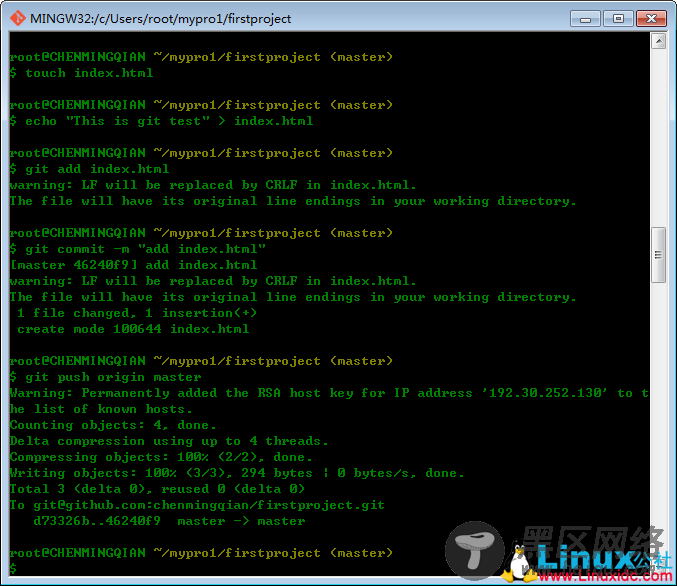
Task: Close the MINGW32 terminal window
Action: (651, 19)
